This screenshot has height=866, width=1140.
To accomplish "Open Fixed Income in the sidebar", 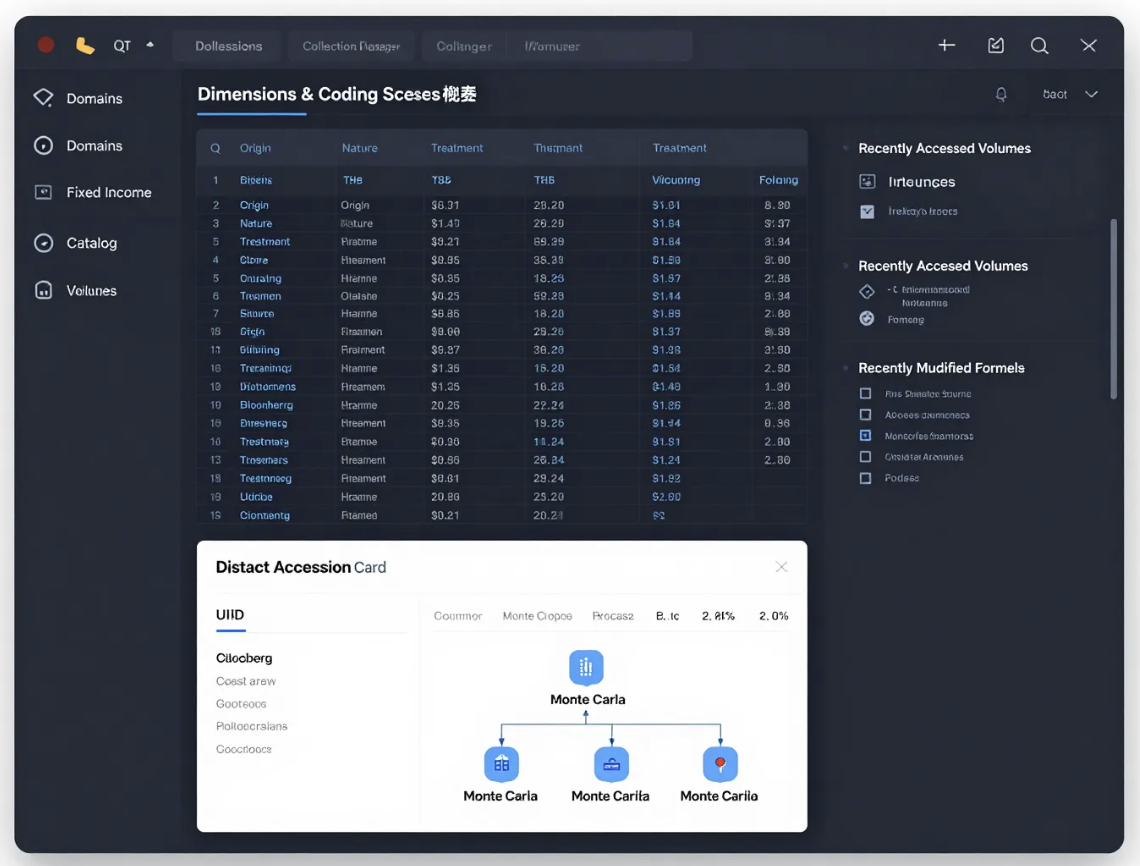I will point(108,192).
